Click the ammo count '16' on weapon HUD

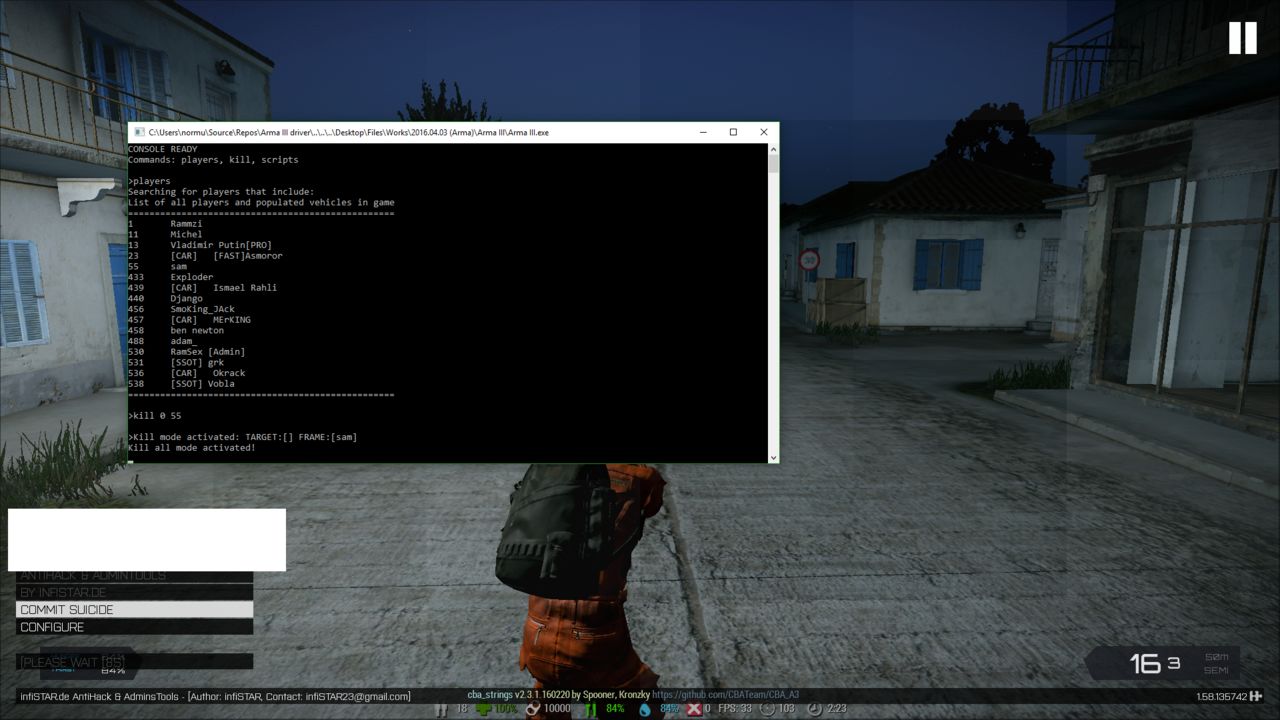[1146, 663]
